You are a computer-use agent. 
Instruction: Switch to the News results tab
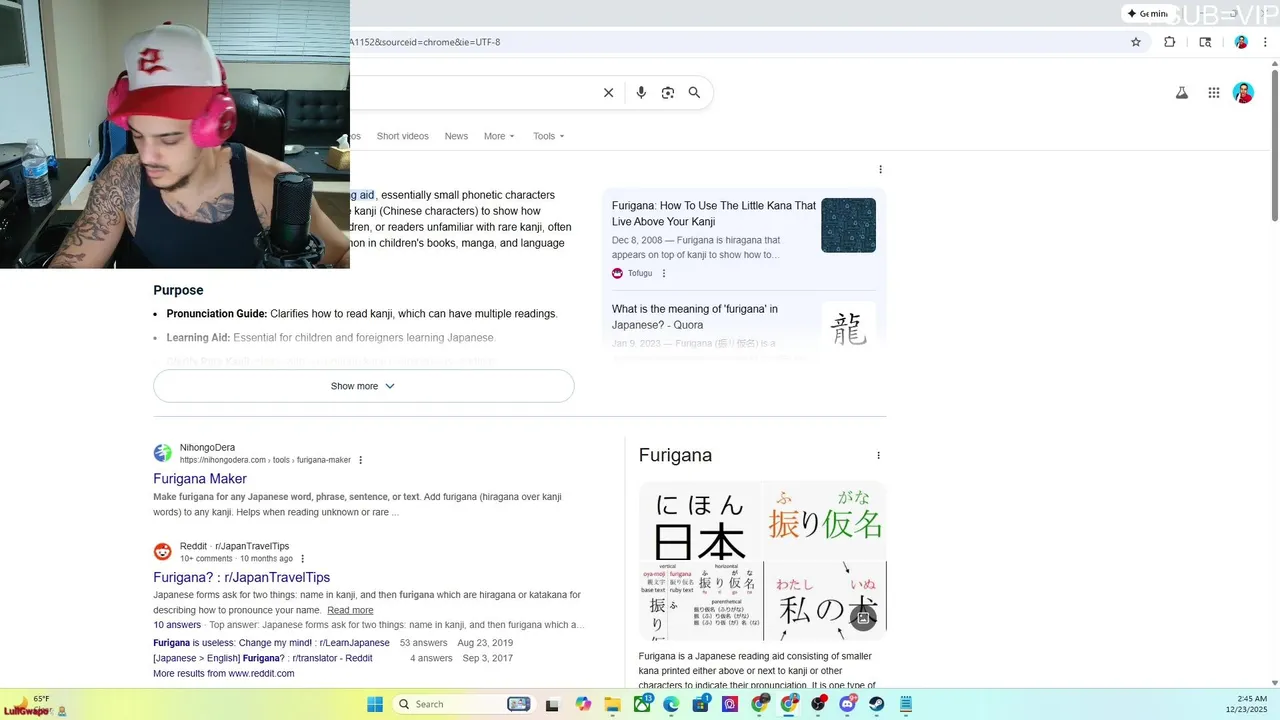click(x=456, y=136)
